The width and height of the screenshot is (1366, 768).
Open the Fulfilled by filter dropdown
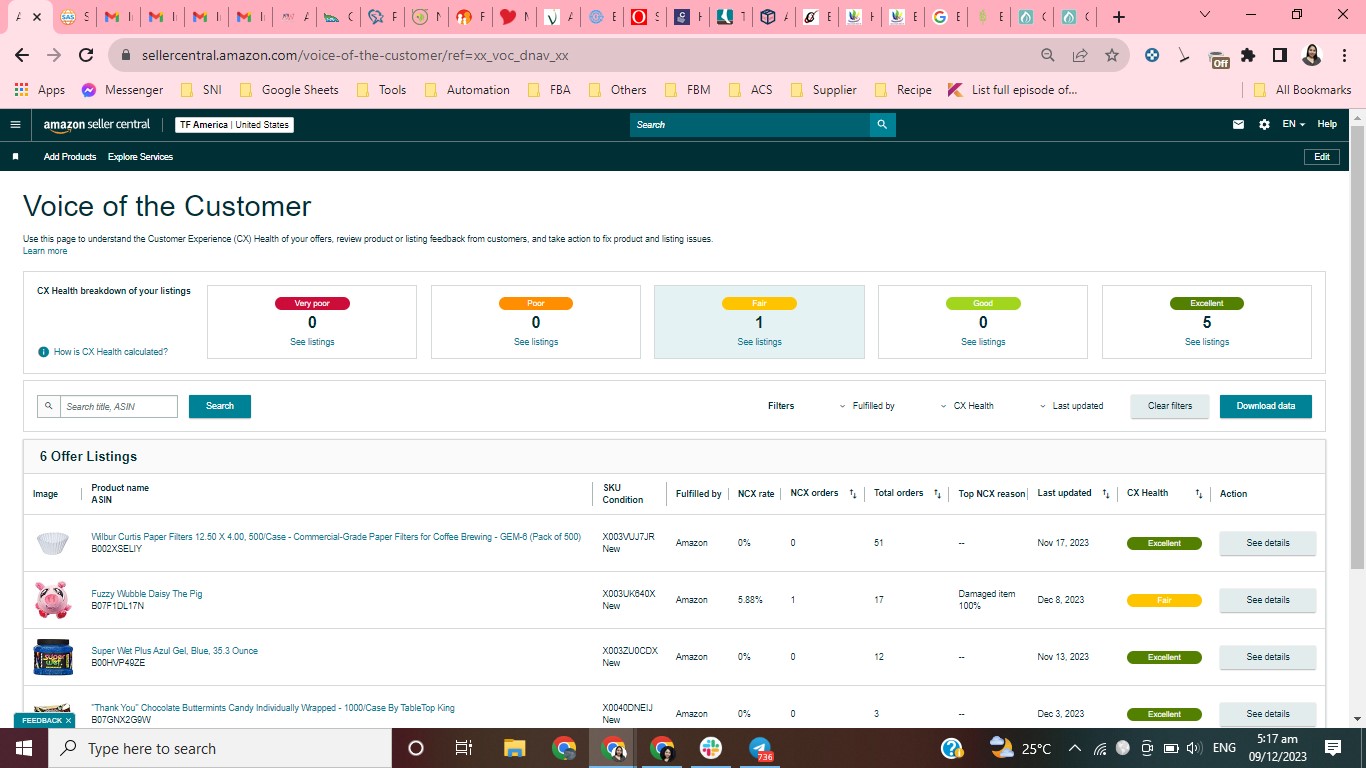click(867, 406)
